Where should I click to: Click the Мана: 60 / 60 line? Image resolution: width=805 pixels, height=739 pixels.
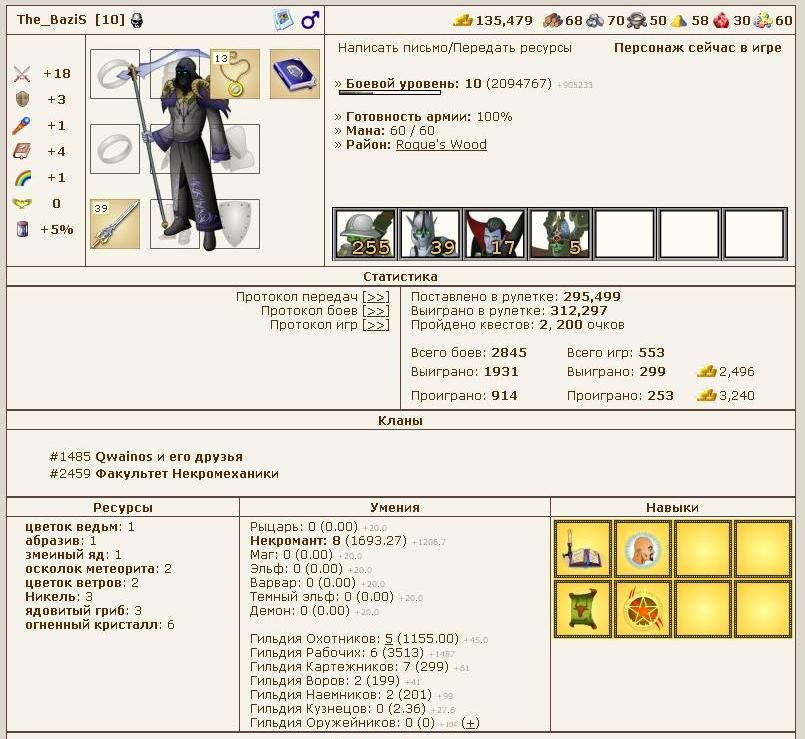(x=385, y=131)
